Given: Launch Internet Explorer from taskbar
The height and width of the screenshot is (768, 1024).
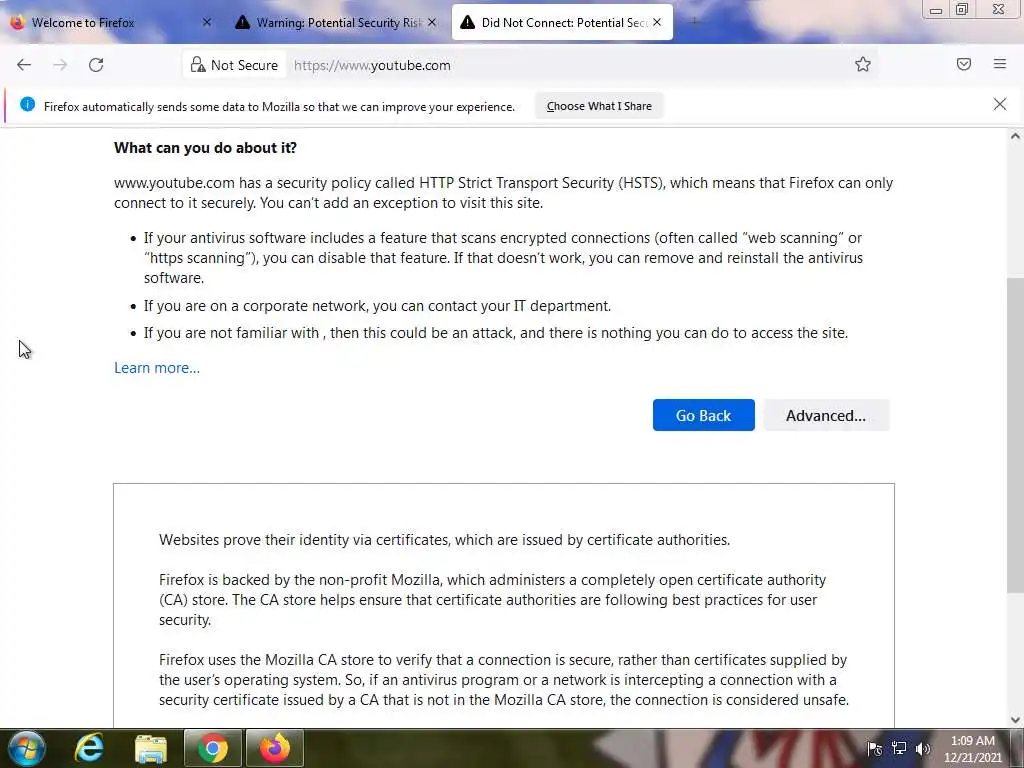Looking at the screenshot, I should click(89, 748).
